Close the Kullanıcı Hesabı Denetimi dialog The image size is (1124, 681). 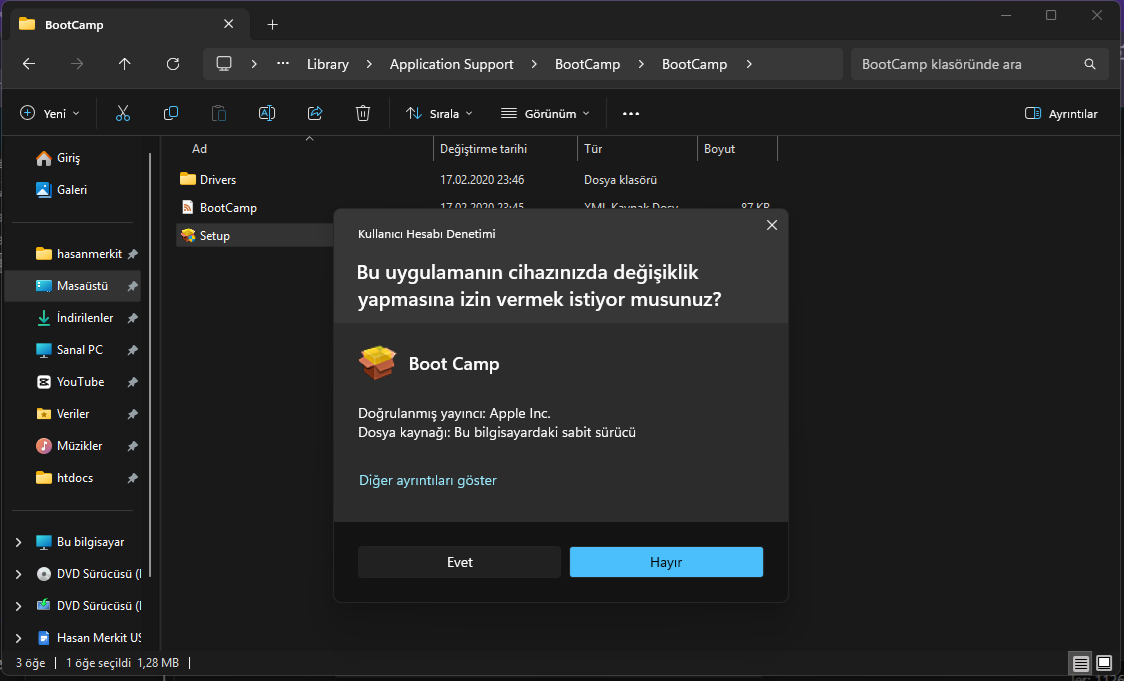772,225
